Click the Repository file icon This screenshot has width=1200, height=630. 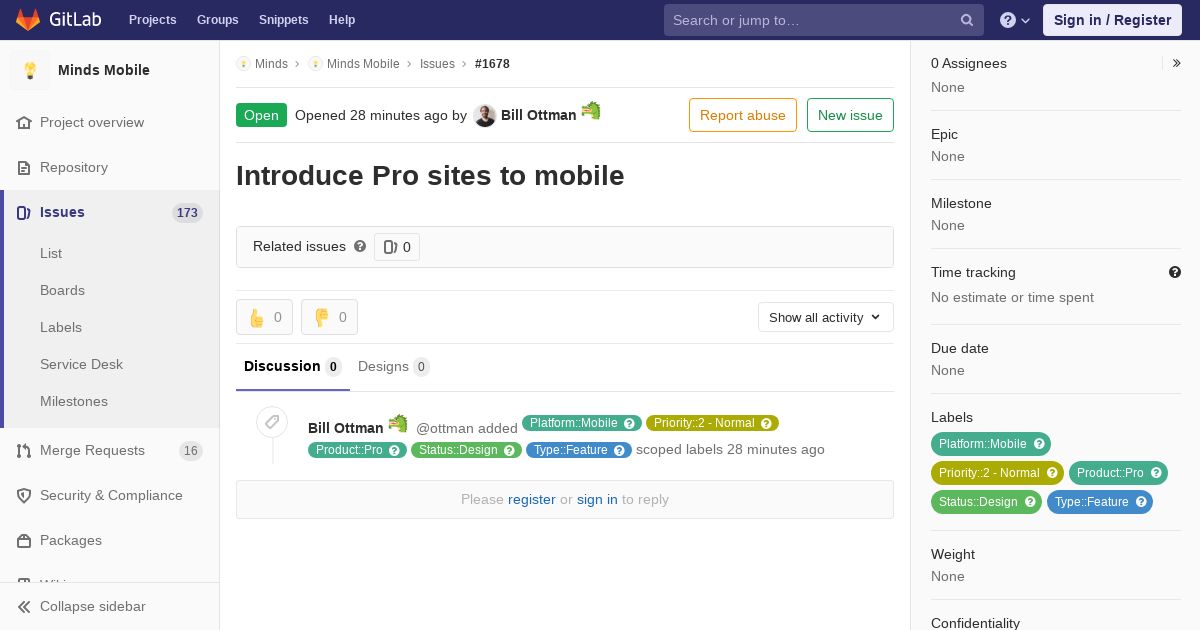tap(24, 167)
